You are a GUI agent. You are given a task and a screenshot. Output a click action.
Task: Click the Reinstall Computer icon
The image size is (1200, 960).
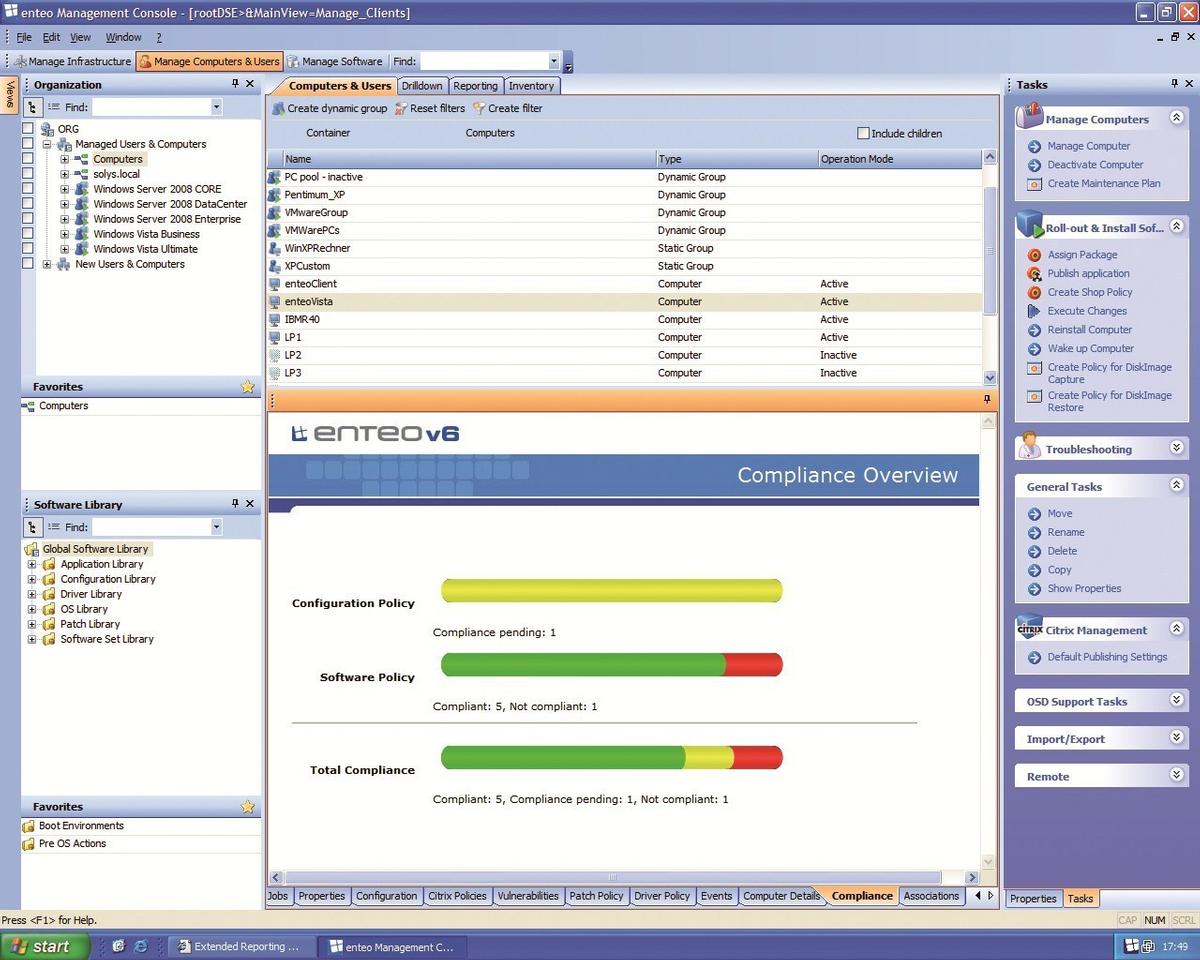1035,330
